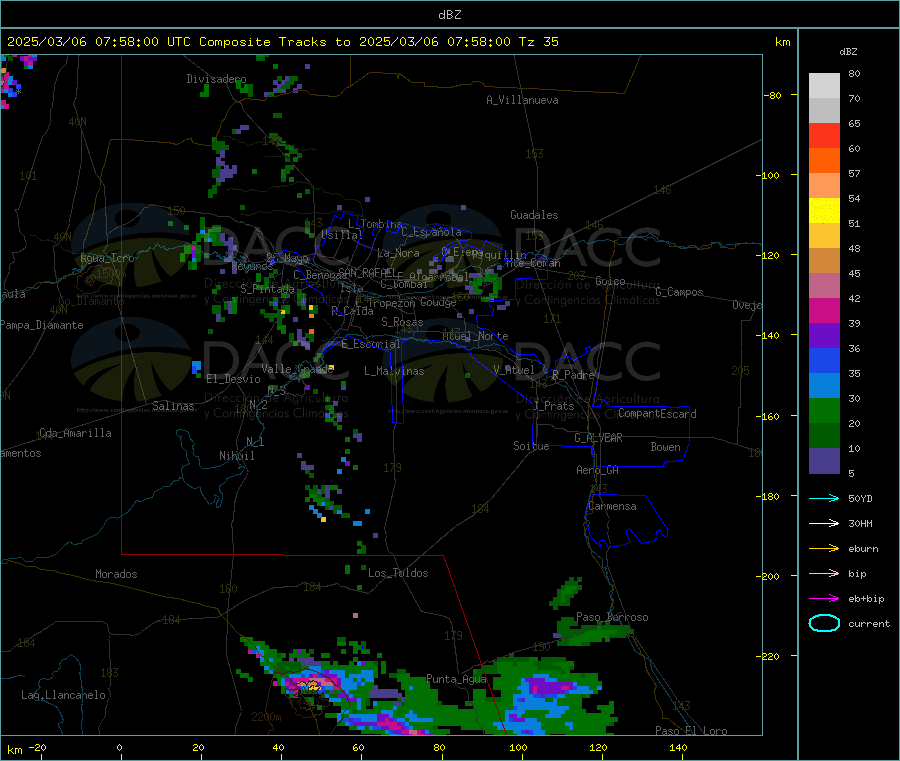Click the '100' tick on the bottom axis
This screenshot has height=761, width=900.
pyautogui.click(x=518, y=747)
